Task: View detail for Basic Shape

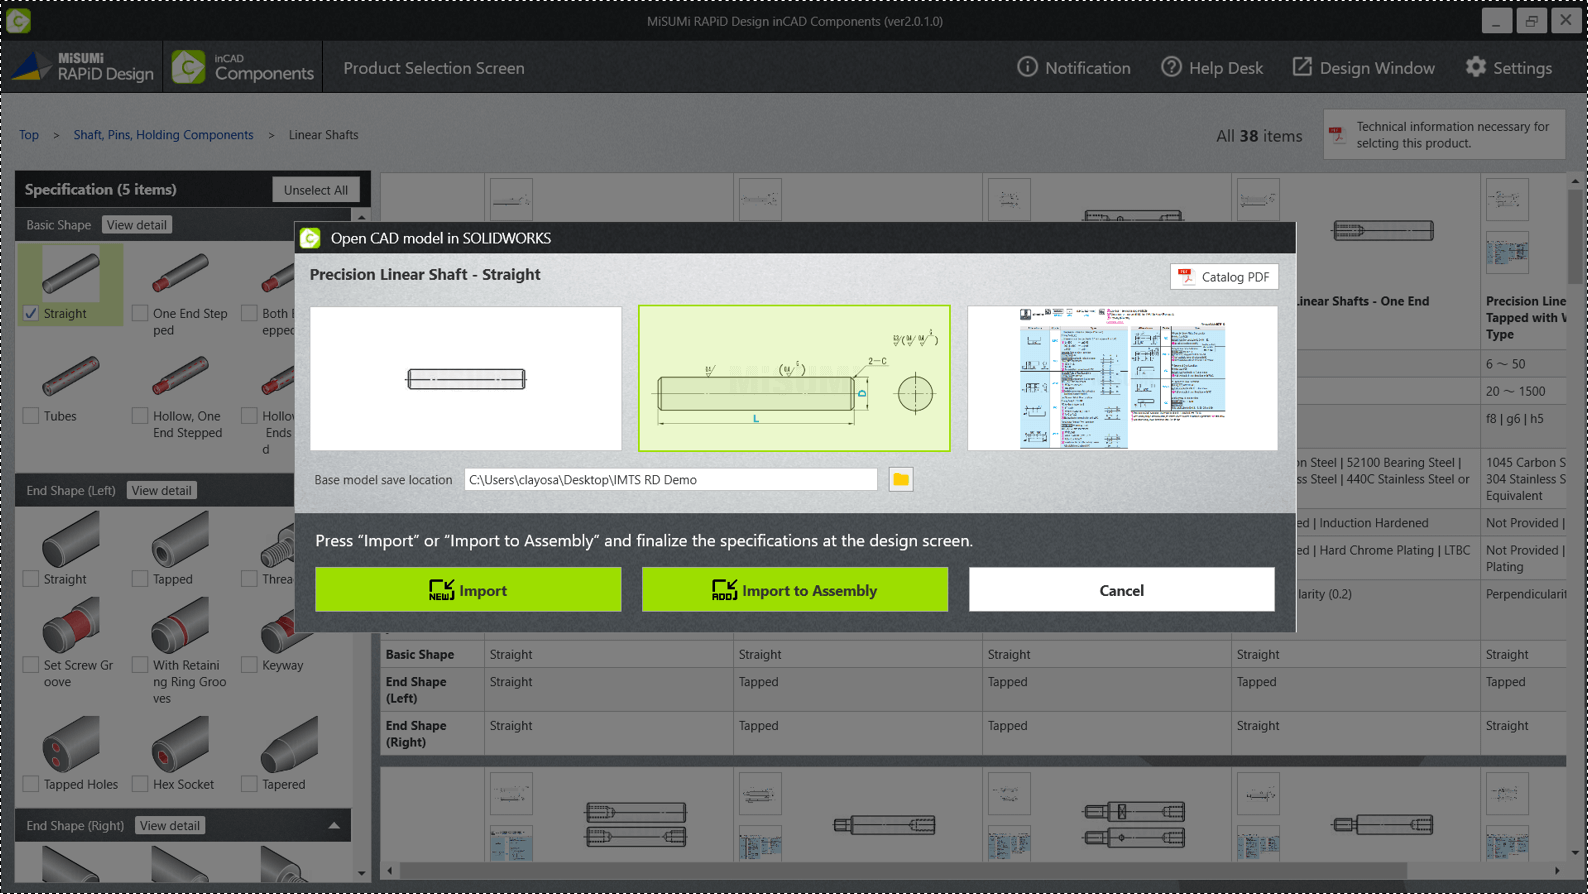Action: (137, 225)
